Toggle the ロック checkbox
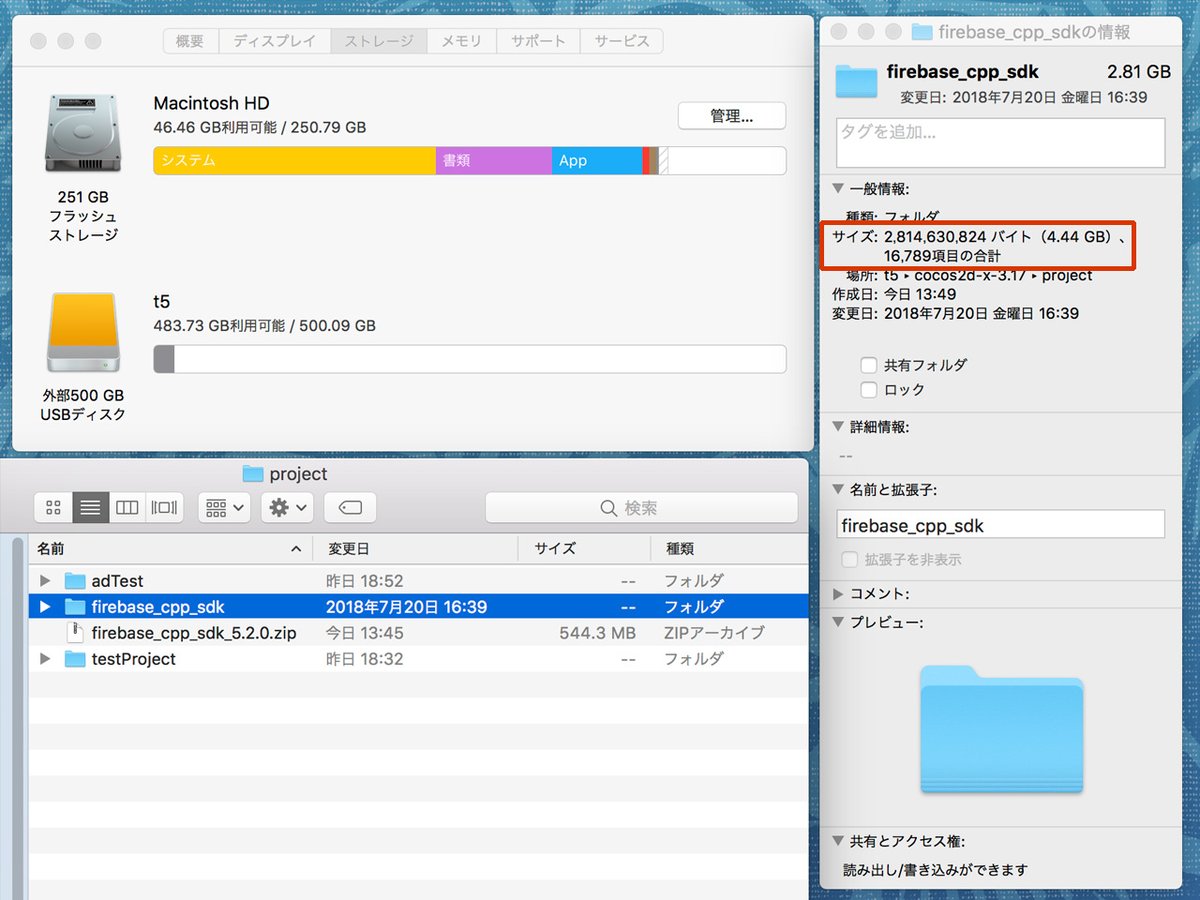 point(869,390)
